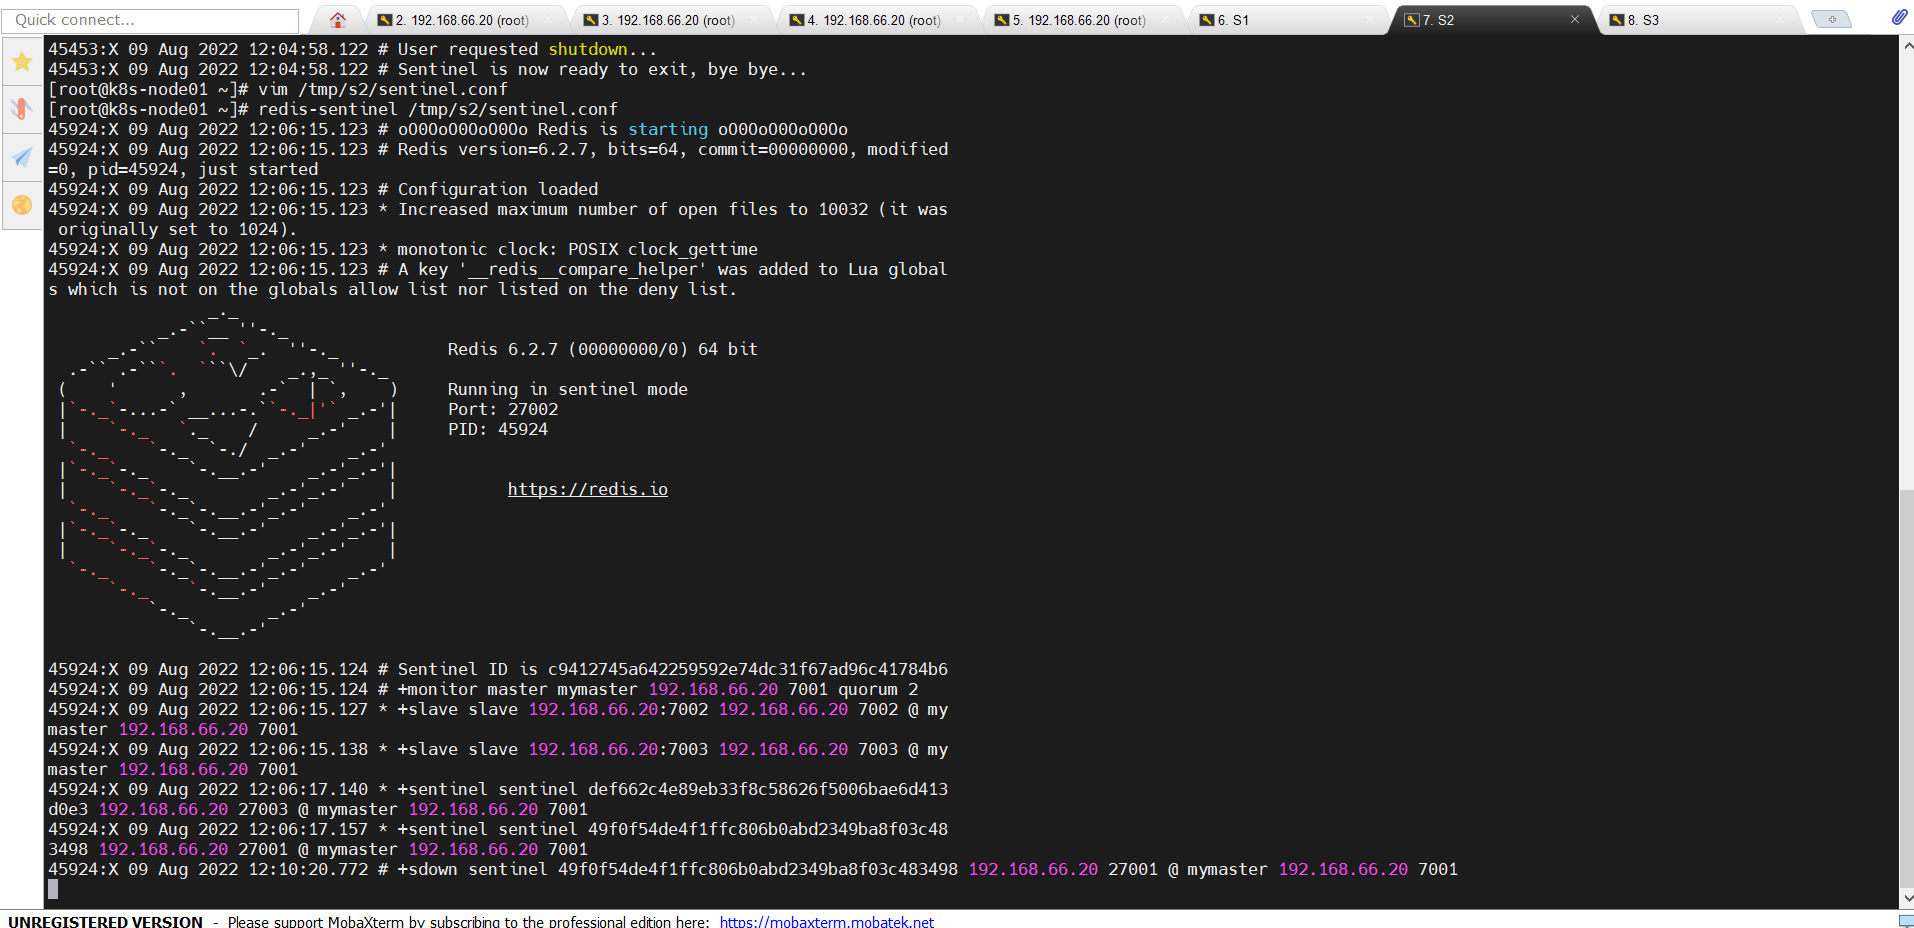This screenshot has height=928, width=1914.
Task: Focus the Quick connect field
Action: point(151,20)
